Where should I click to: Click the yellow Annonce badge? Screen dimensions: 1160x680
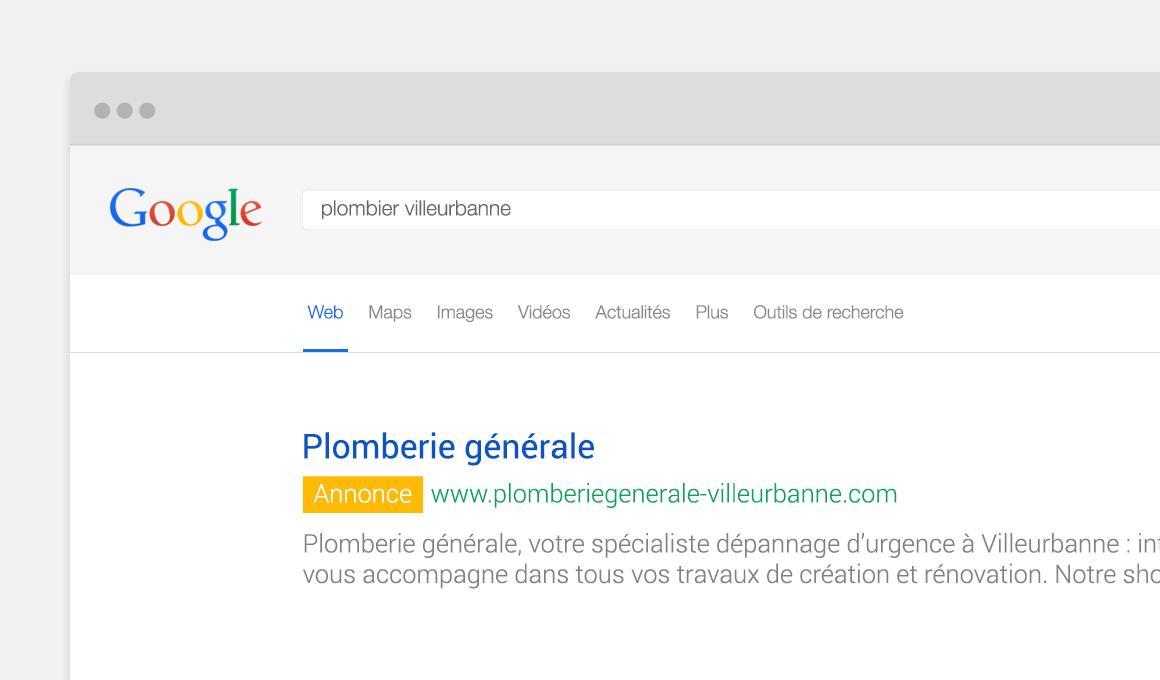(x=362, y=494)
